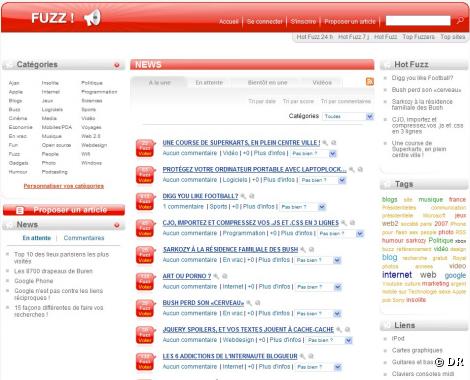Viewport: 470px width, 380px height.
Task: Open Pas bien dropdown for Laptoplock article
Action: 323,180
